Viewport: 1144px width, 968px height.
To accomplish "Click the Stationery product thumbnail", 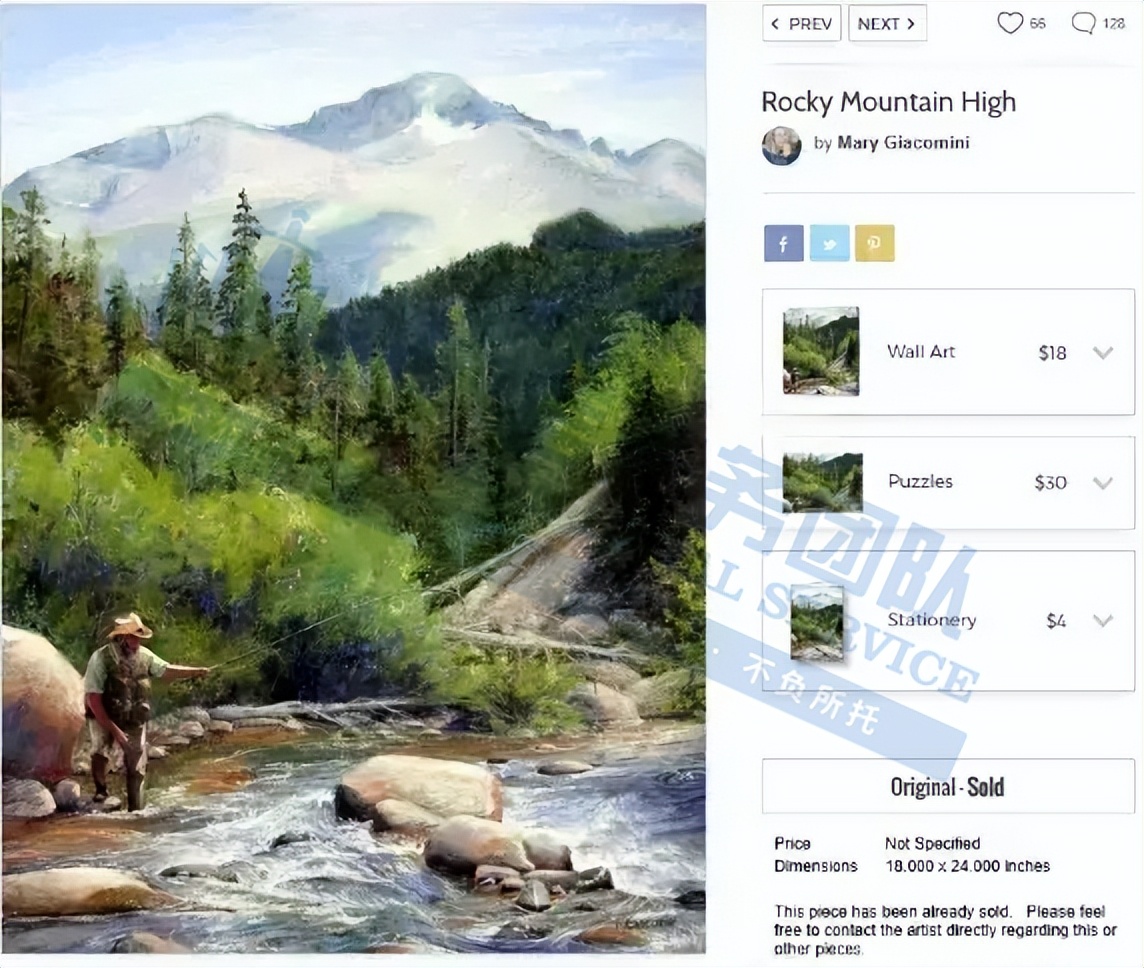I will click(817, 621).
